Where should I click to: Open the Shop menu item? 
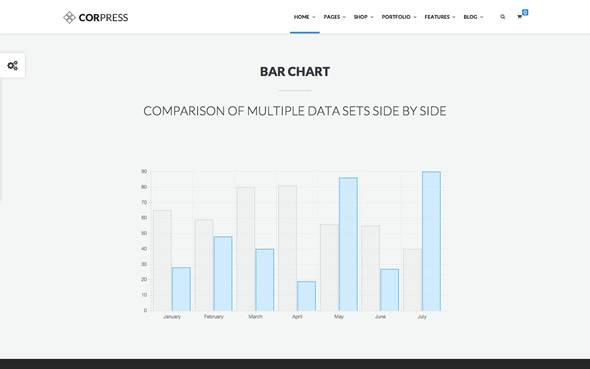360,17
